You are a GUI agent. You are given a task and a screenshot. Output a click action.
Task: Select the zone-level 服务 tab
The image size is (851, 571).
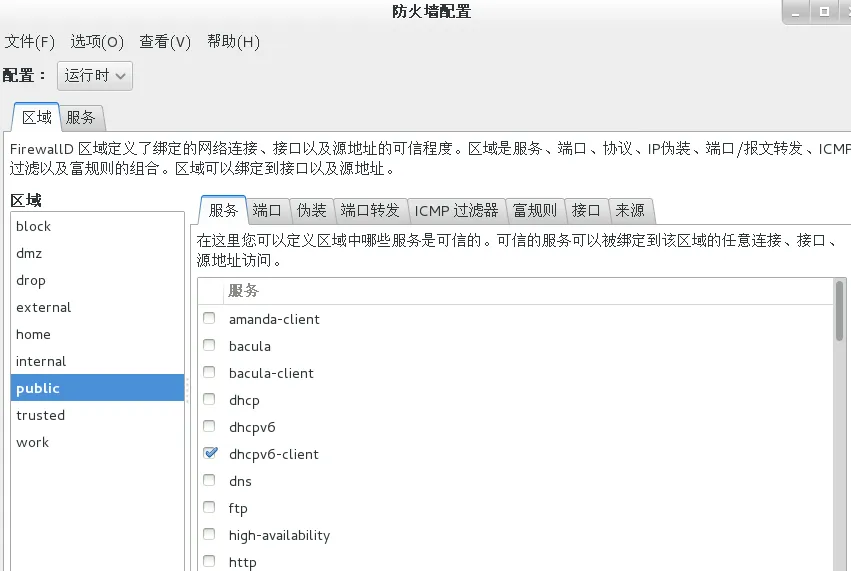click(223, 210)
